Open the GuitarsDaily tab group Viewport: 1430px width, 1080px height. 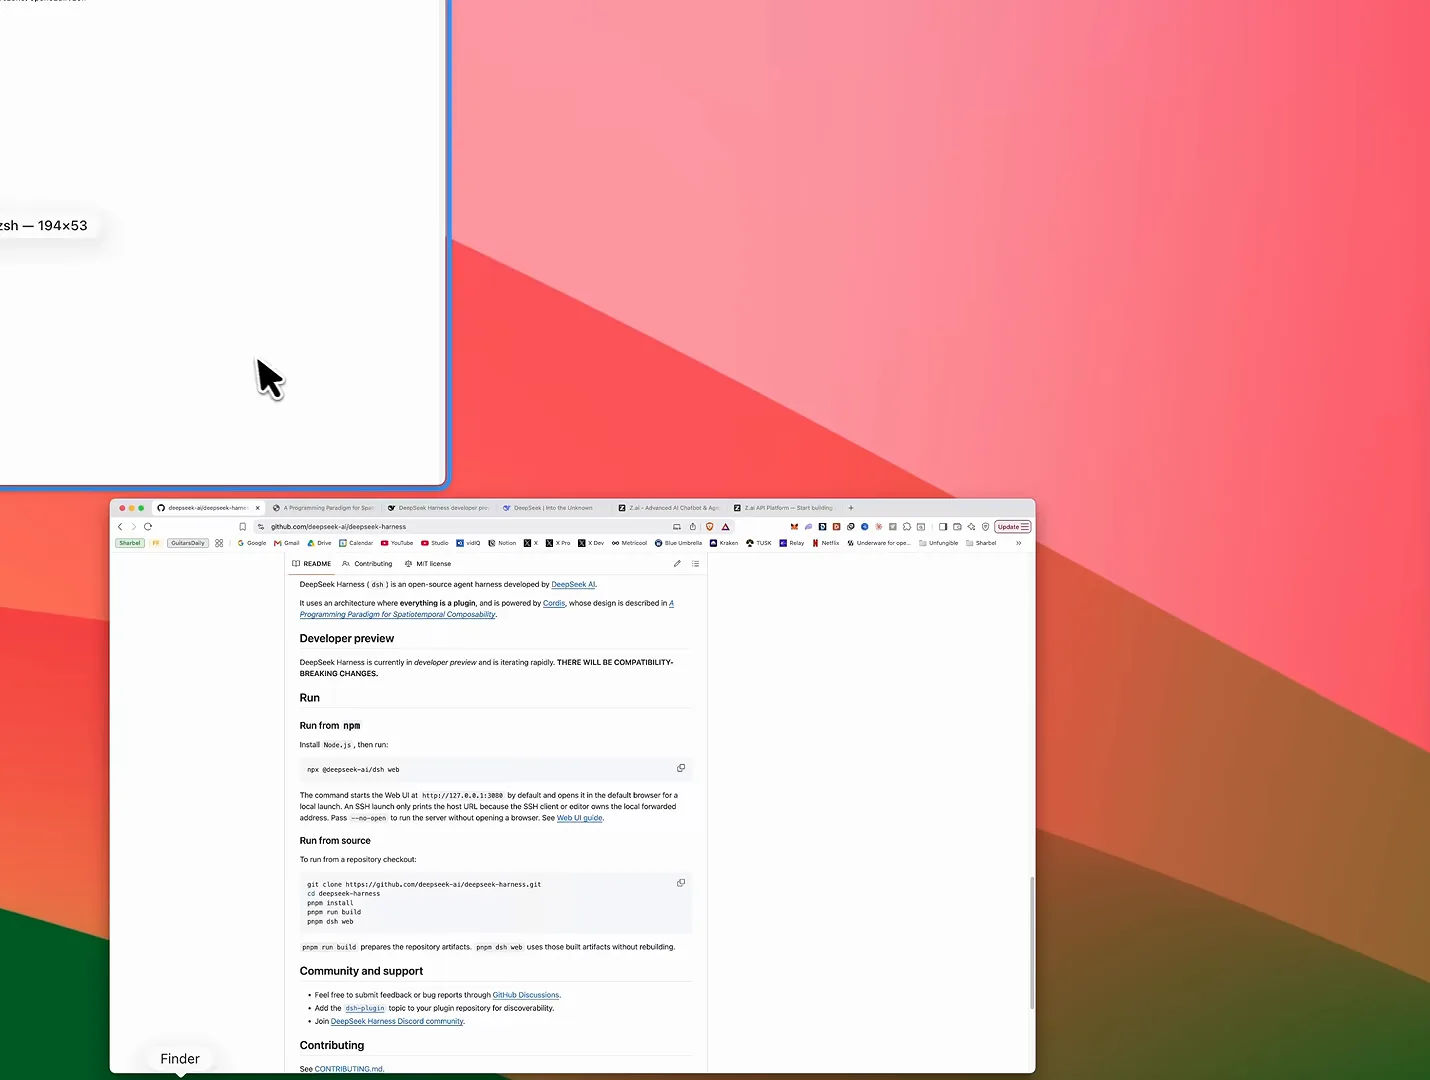(188, 543)
